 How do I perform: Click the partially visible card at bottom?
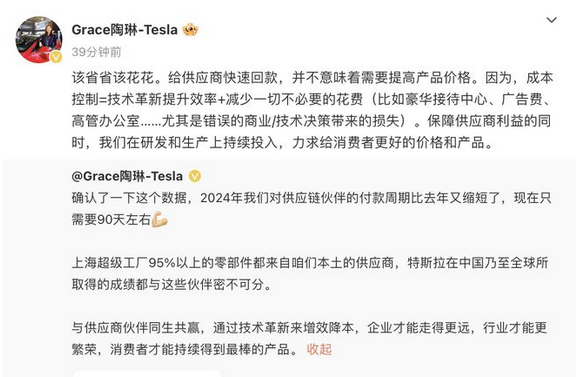coord(147,373)
